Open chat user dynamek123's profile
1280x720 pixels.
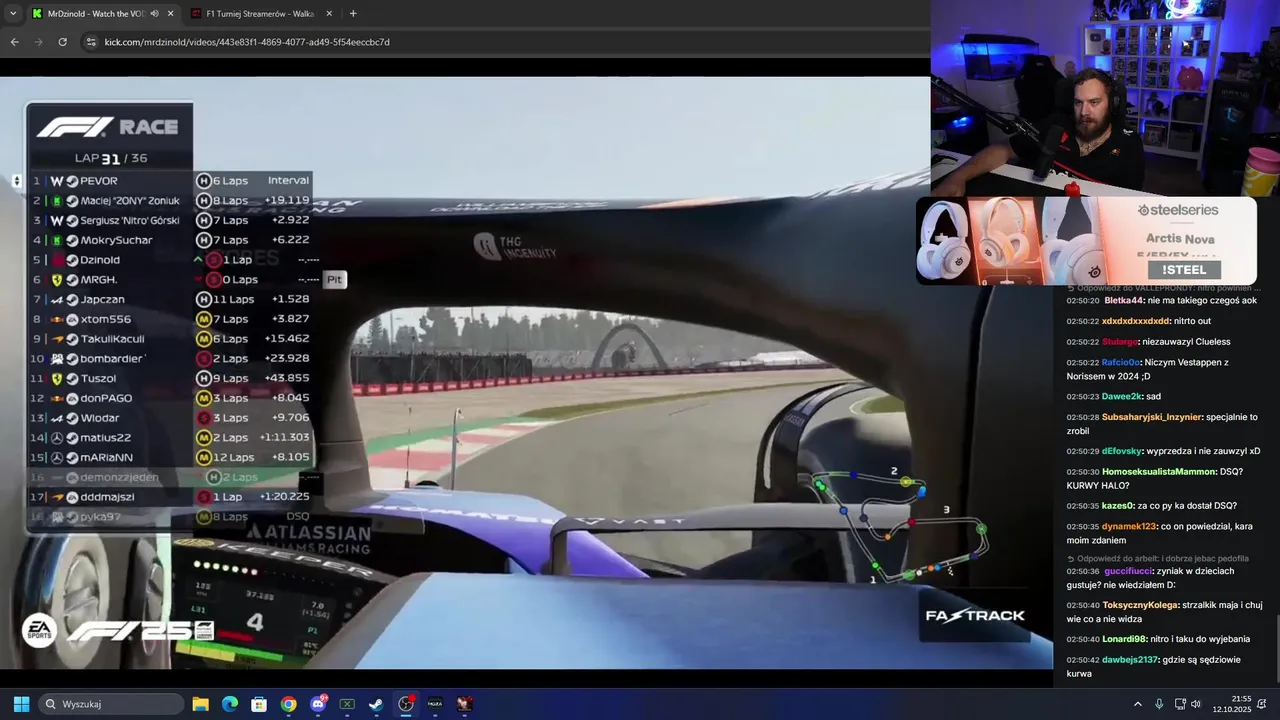1128,526
